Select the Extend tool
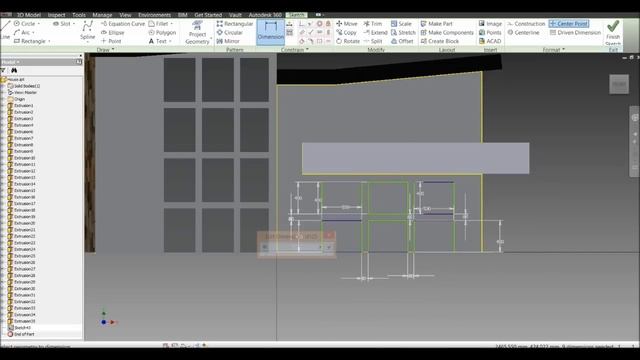Viewport: 640px width, 360px height. click(x=375, y=32)
